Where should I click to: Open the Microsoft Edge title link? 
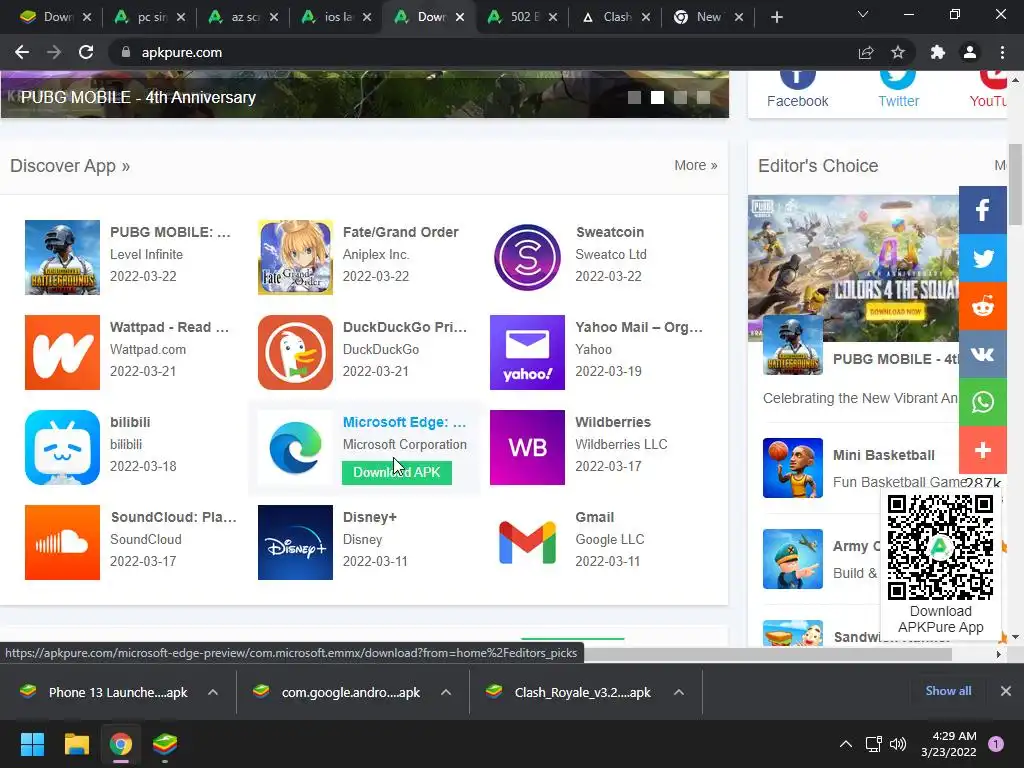point(404,422)
